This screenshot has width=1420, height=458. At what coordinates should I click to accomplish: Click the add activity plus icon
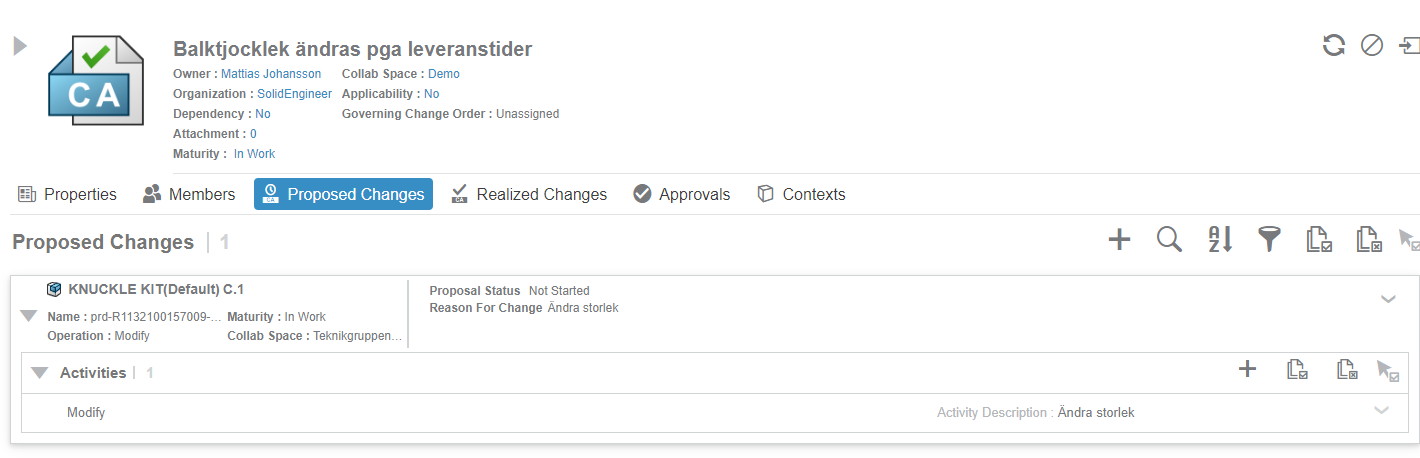tap(1247, 369)
